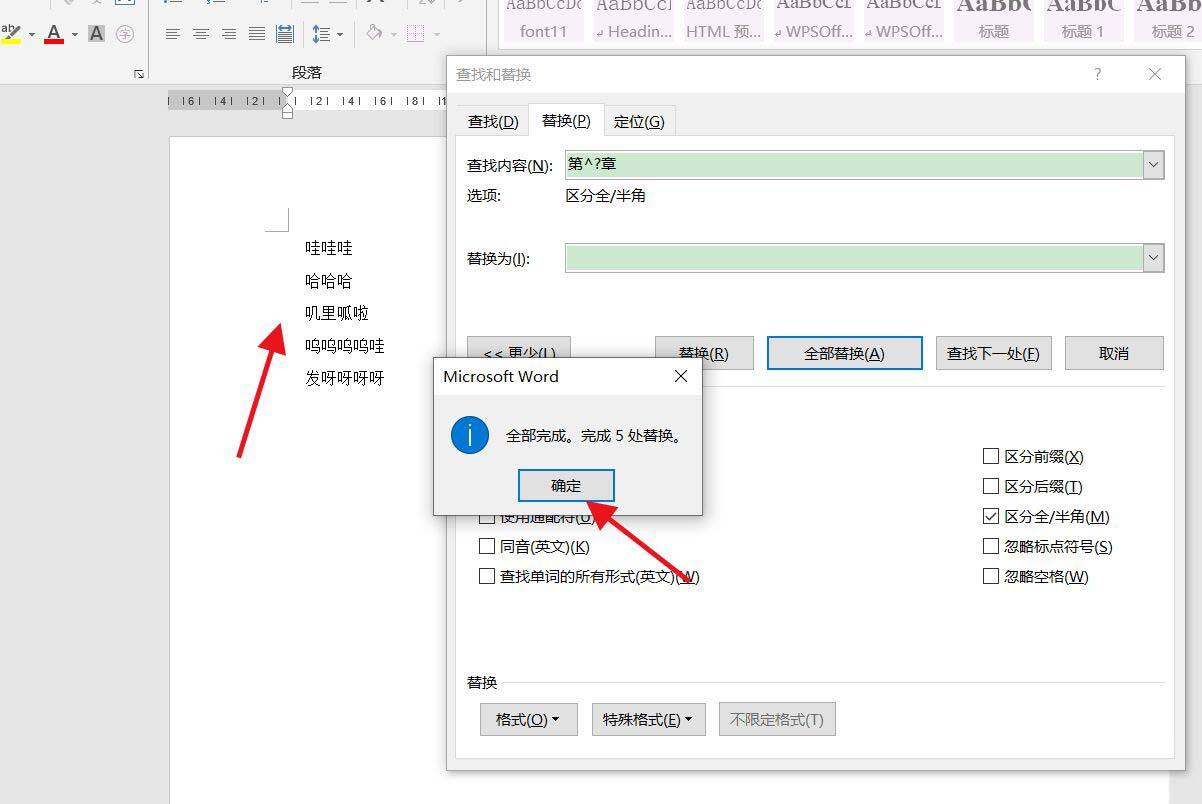The height and width of the screenshot is (804, 1202).
Task: Open the shading color dropdown arrow
Action: [x=393, y=35]
